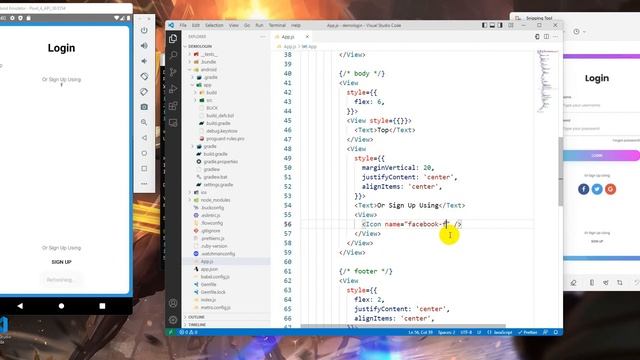Click the JavaScript language mode status item
The width and height of the screenshot is (640, 360).
click(x=500, y=332)
